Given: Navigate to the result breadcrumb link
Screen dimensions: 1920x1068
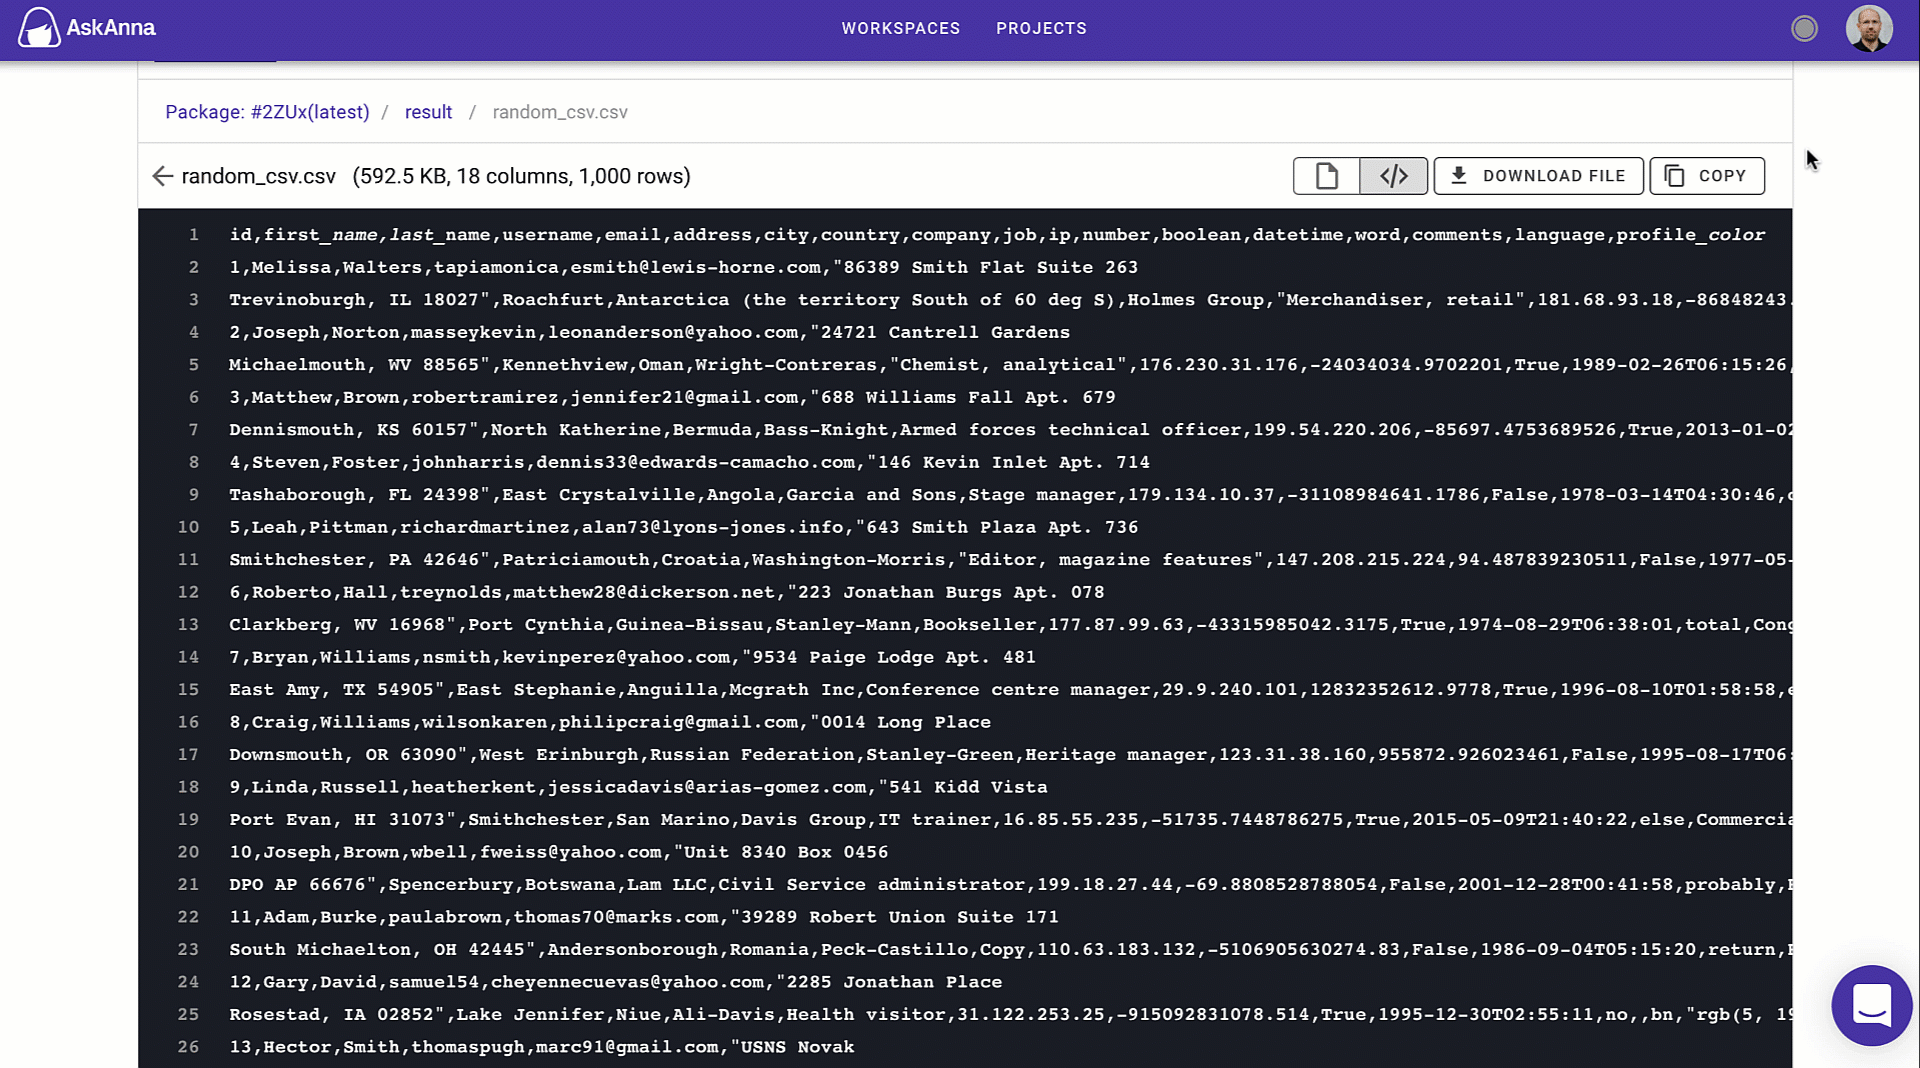Looking at the screenshot, I should point(428,112).
